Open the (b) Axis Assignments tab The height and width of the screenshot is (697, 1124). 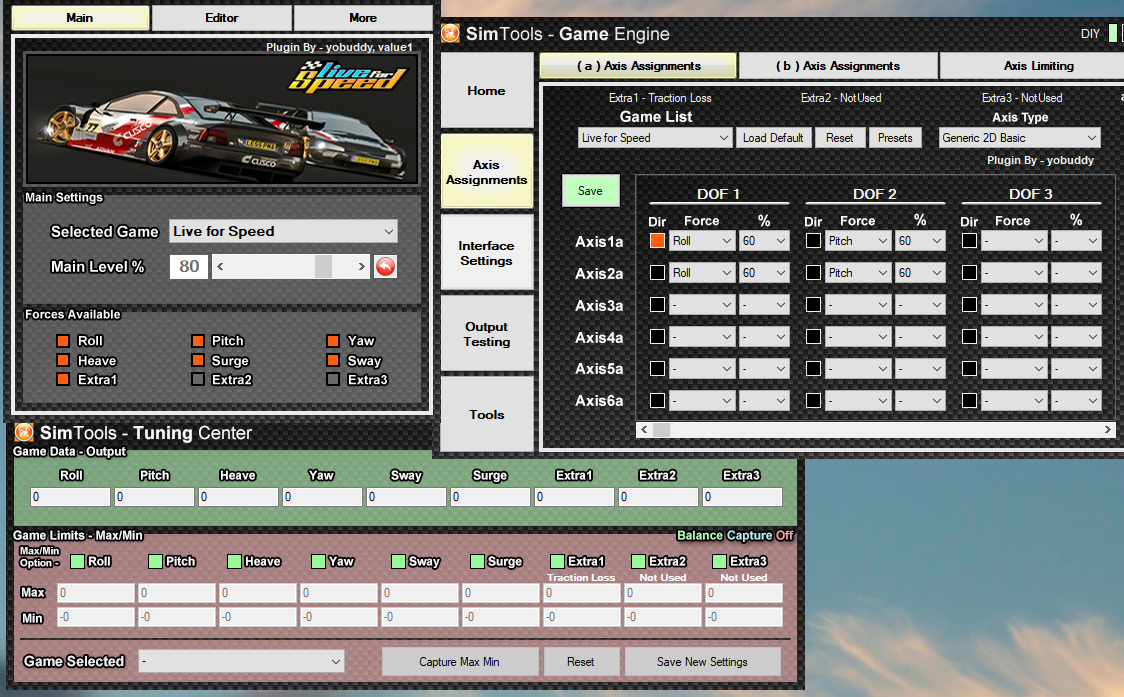pyautogui.click(x=838, y=65)
